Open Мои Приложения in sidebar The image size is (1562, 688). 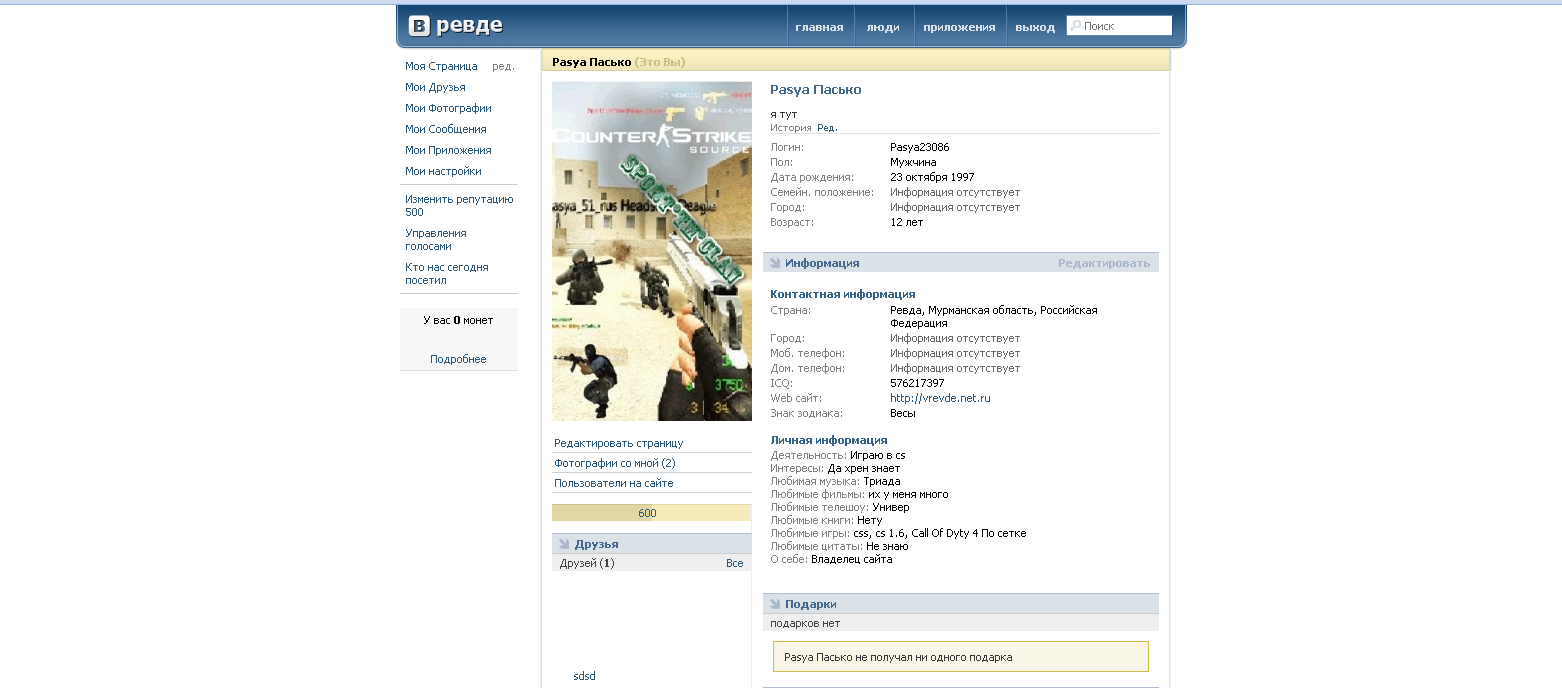[x=448, y=150]
